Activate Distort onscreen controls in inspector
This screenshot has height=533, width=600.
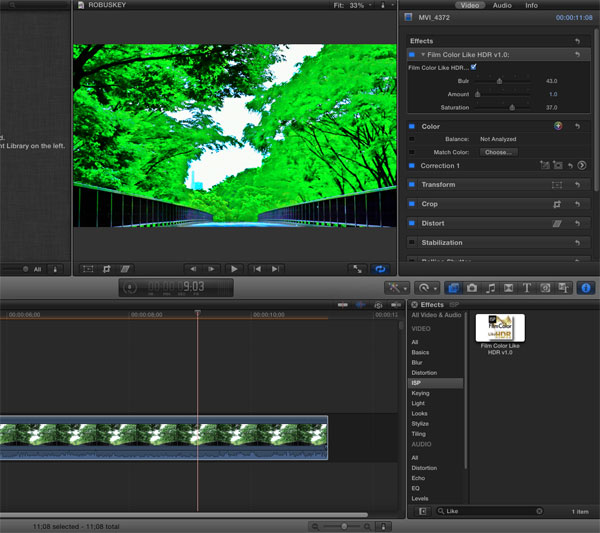(557, 223)
